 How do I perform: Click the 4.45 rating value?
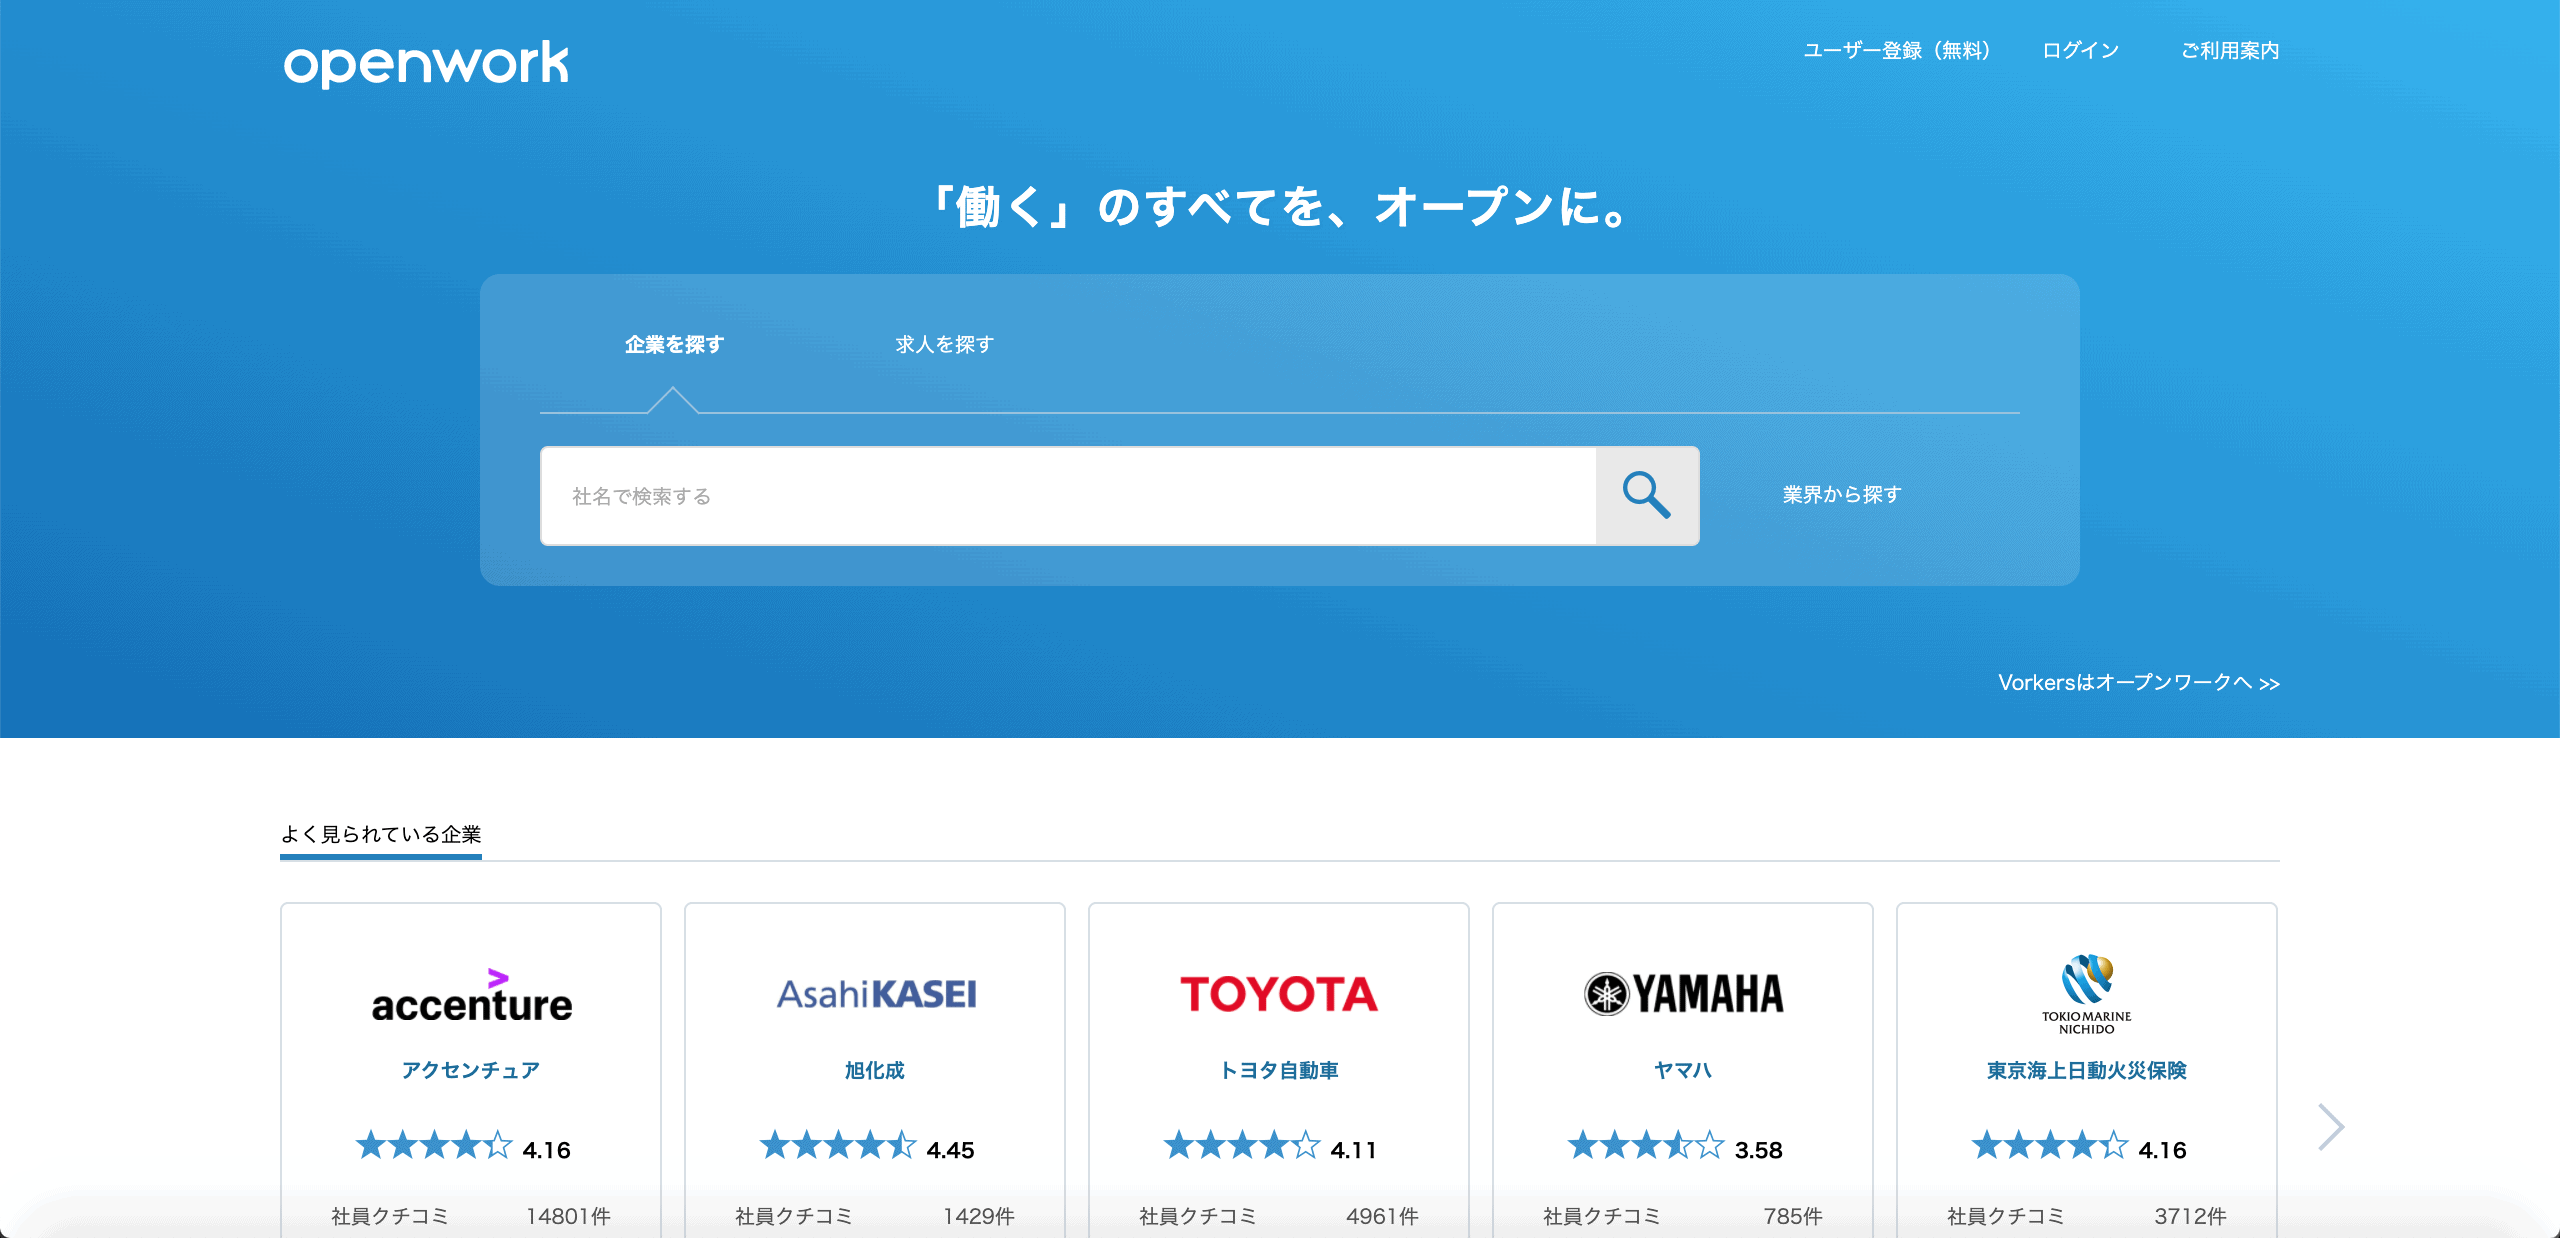[950, 1150]
